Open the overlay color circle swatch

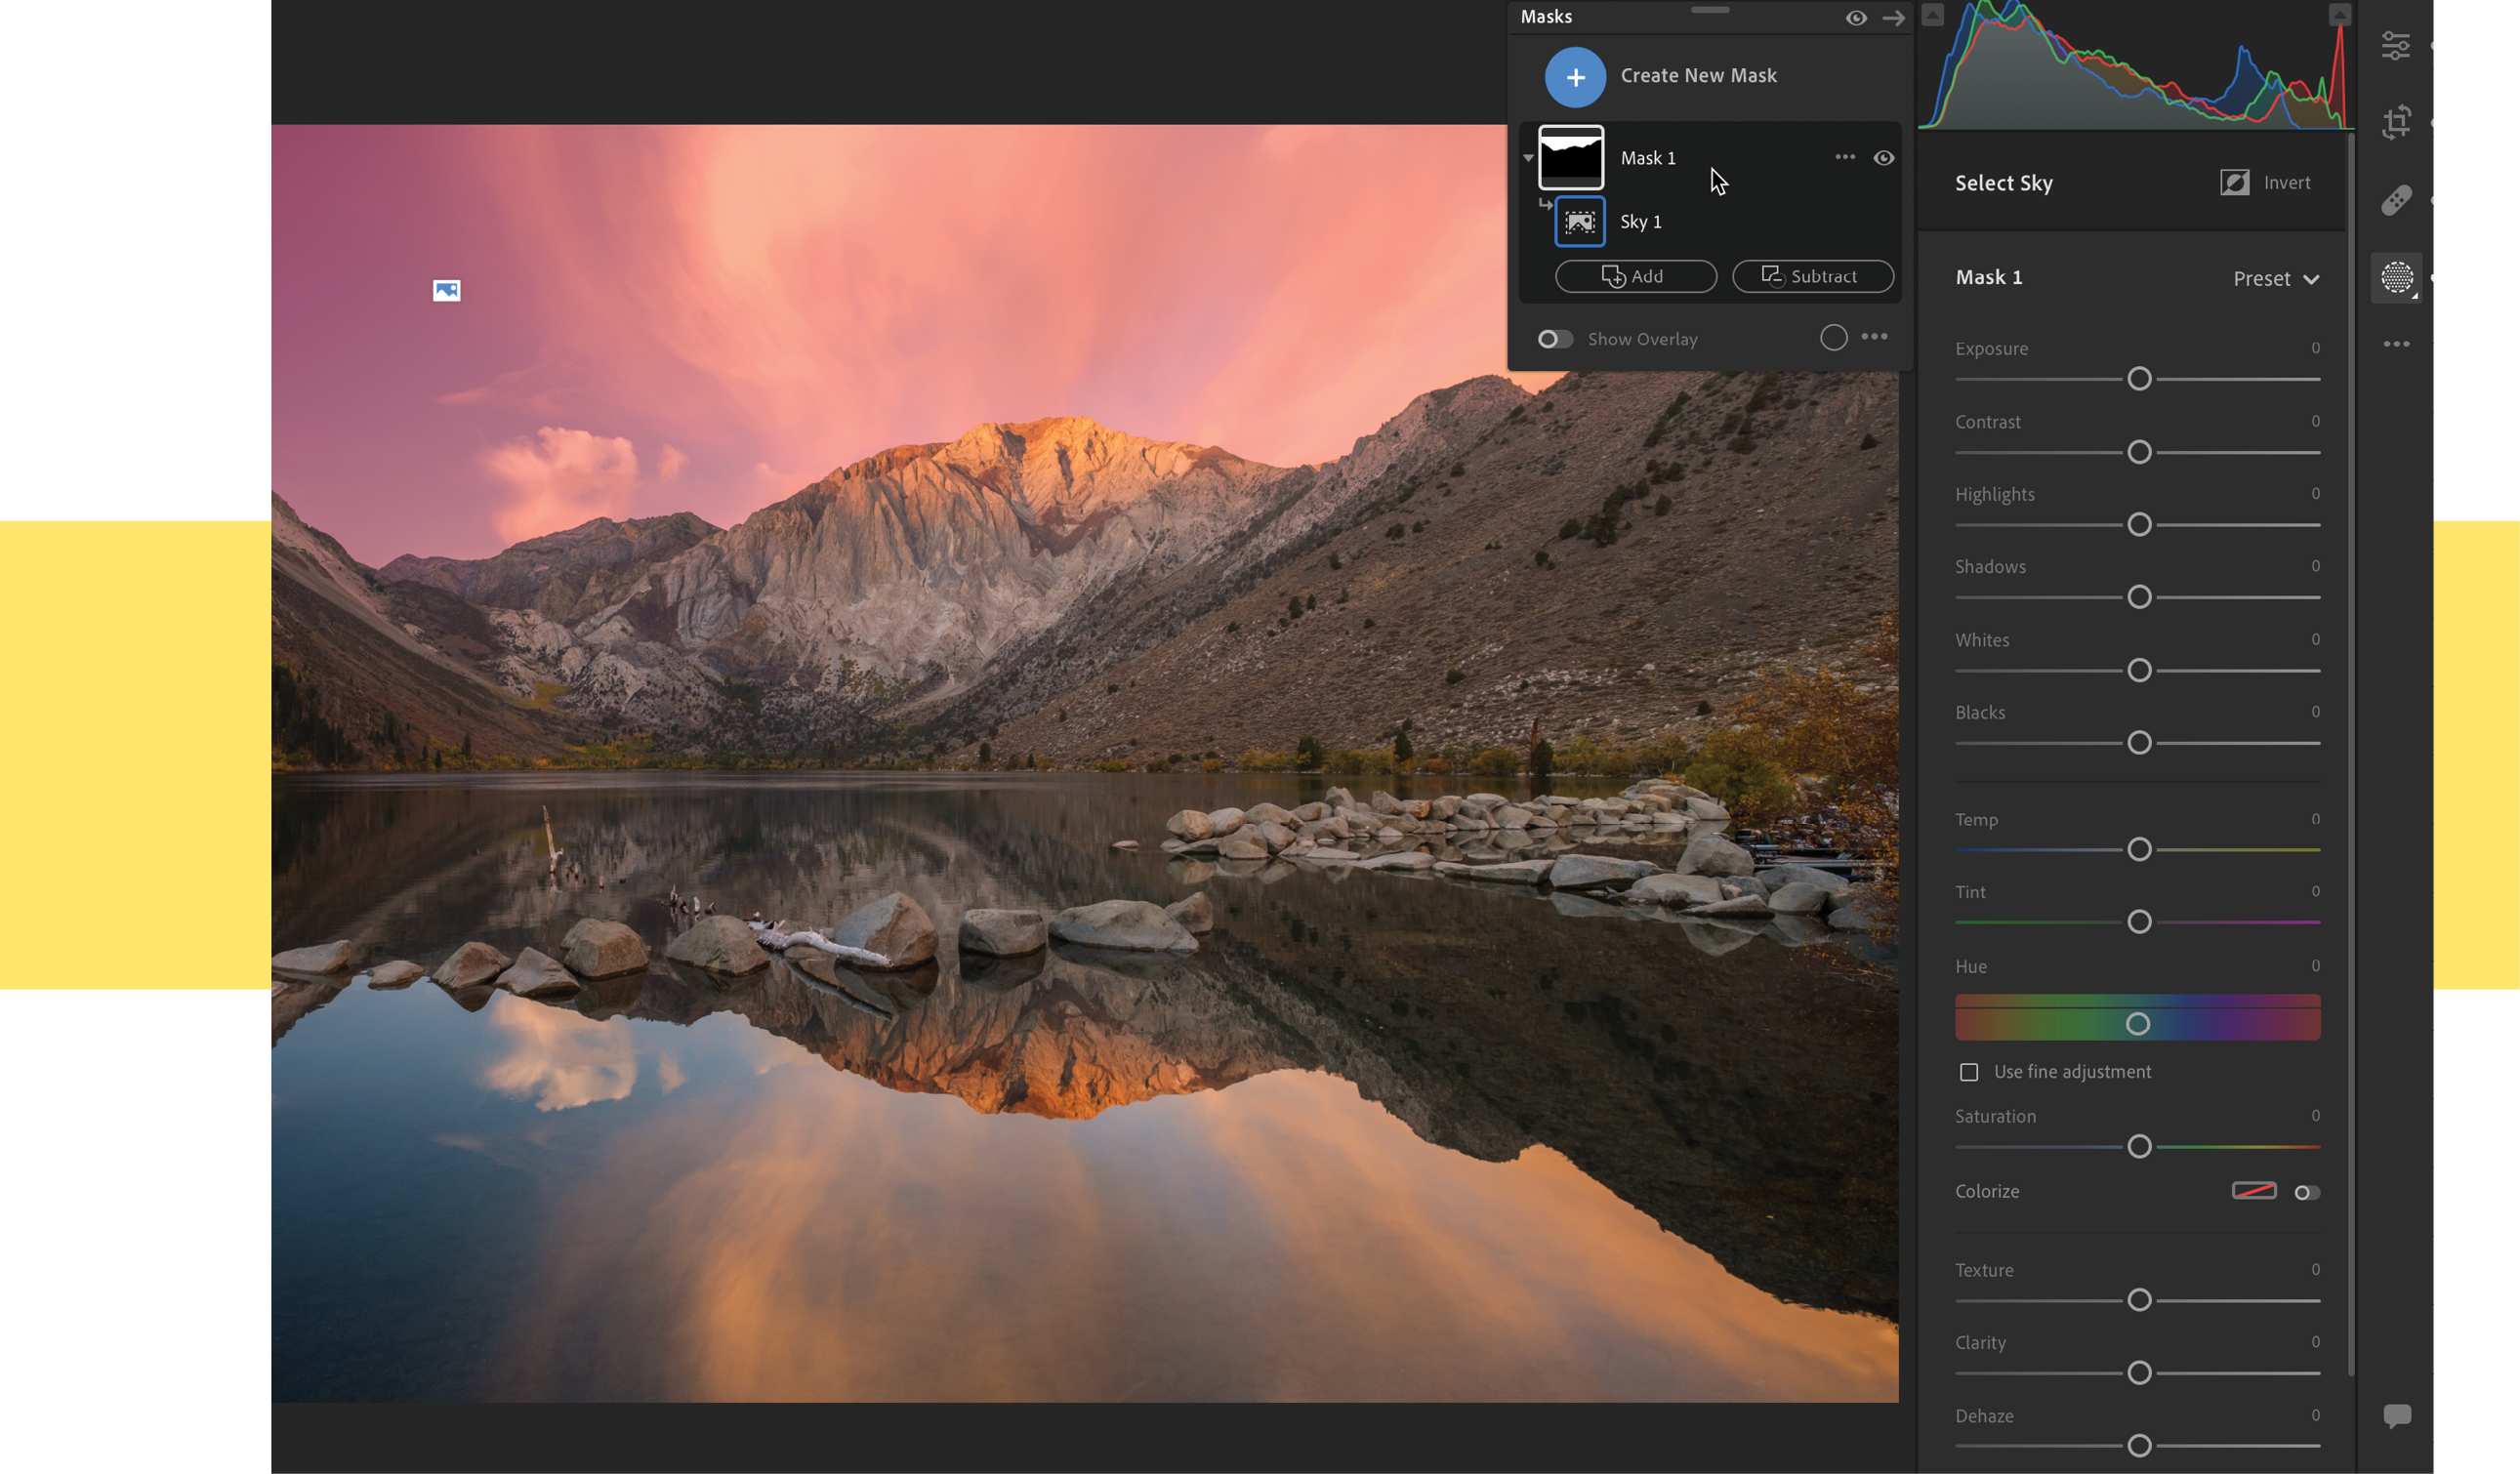click(x=1833, y=338)
